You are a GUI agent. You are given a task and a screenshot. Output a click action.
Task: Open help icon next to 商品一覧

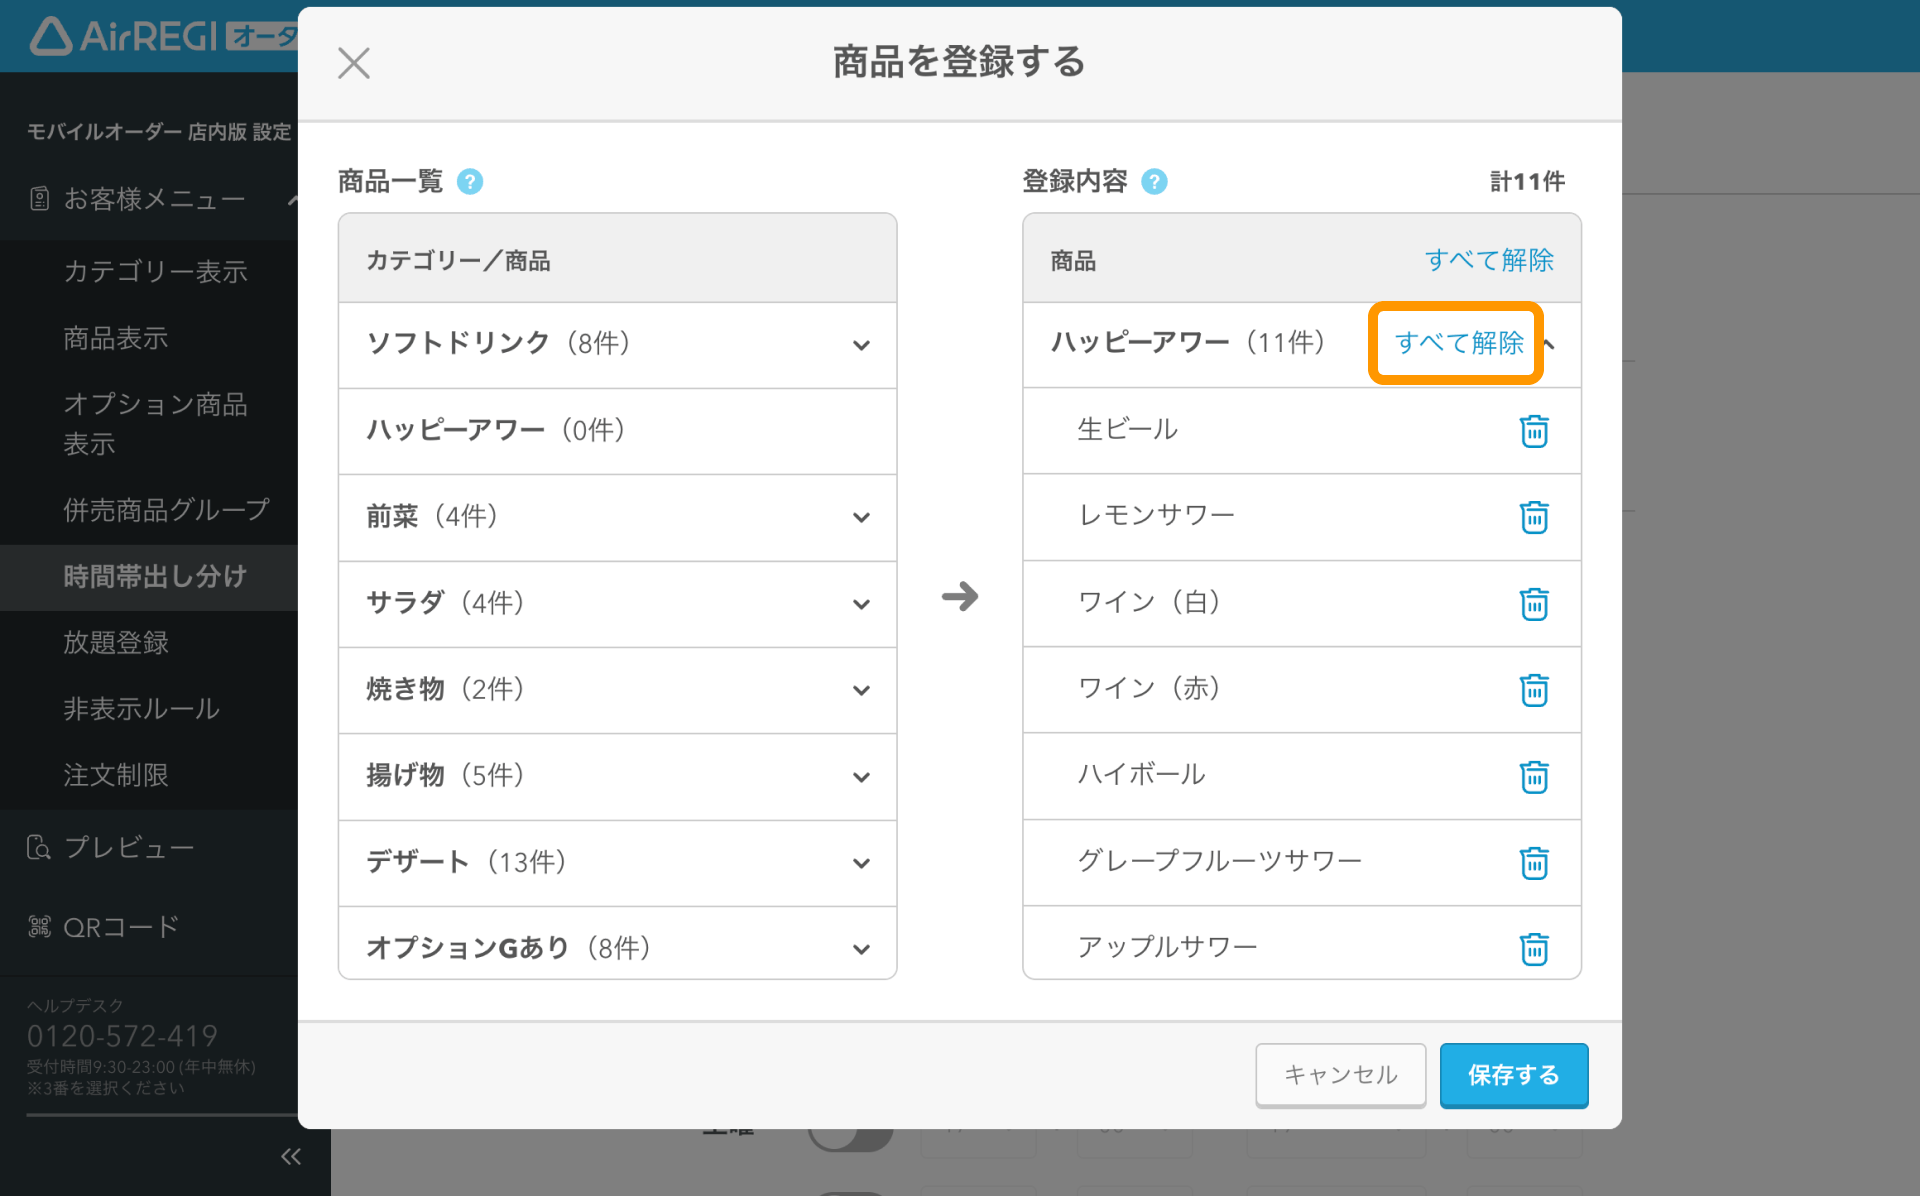(470, 182)
